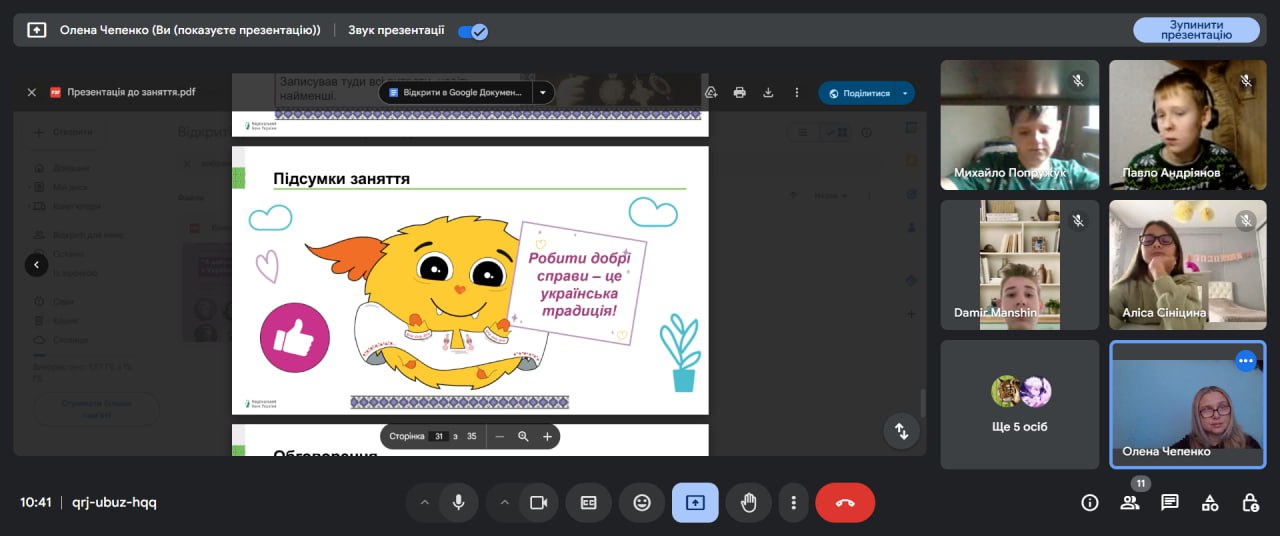
Task: Toggle the presentation audio switch
Action: pyautogui.click(x=472, y=31)
